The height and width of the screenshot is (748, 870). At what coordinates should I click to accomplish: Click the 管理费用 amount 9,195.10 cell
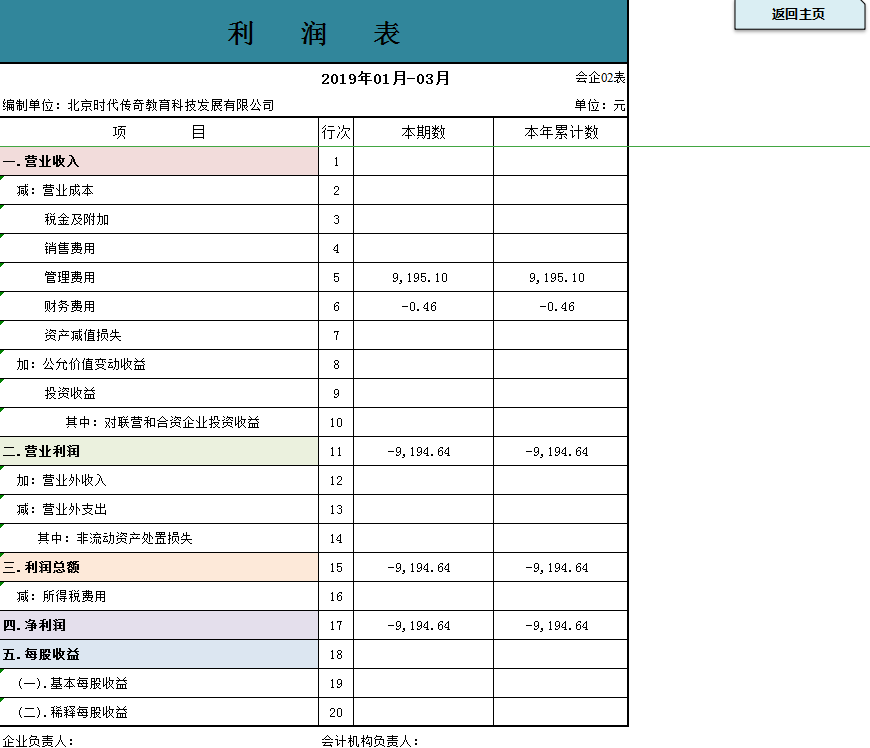coord(423,277)
